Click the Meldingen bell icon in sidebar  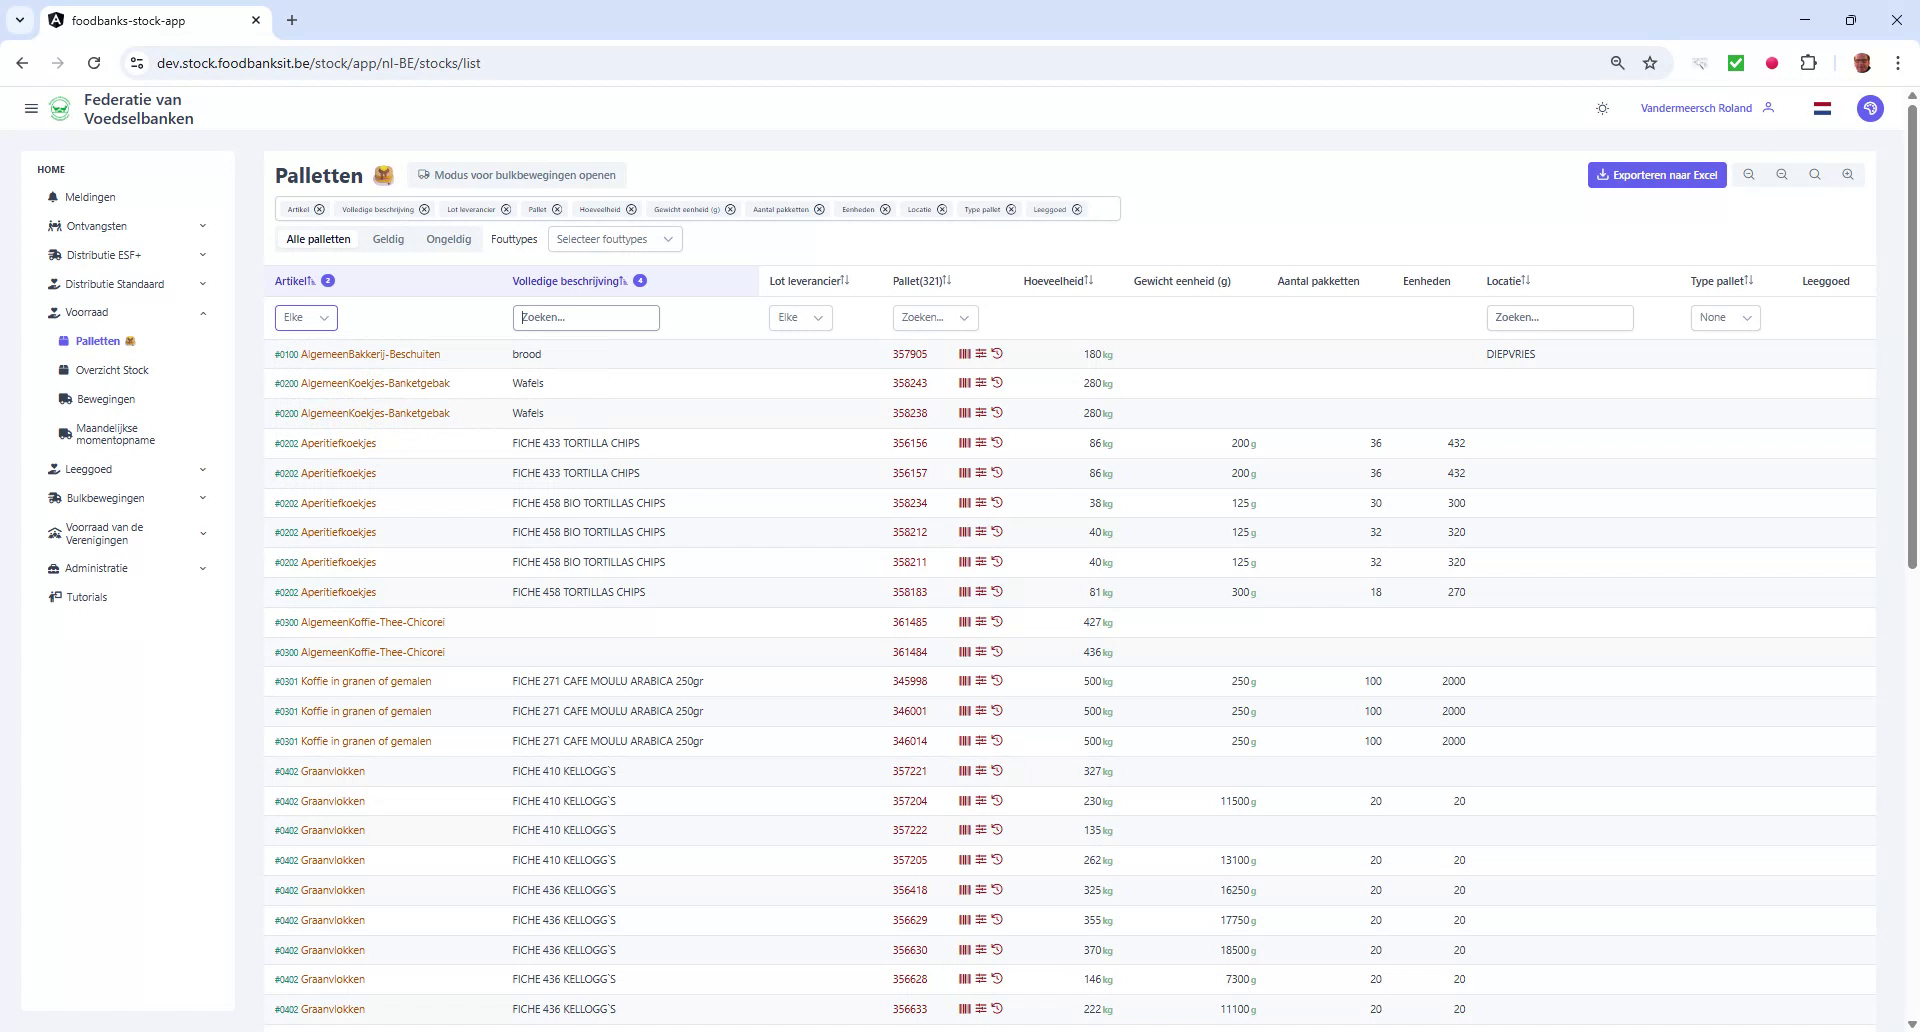coord(52,197)
